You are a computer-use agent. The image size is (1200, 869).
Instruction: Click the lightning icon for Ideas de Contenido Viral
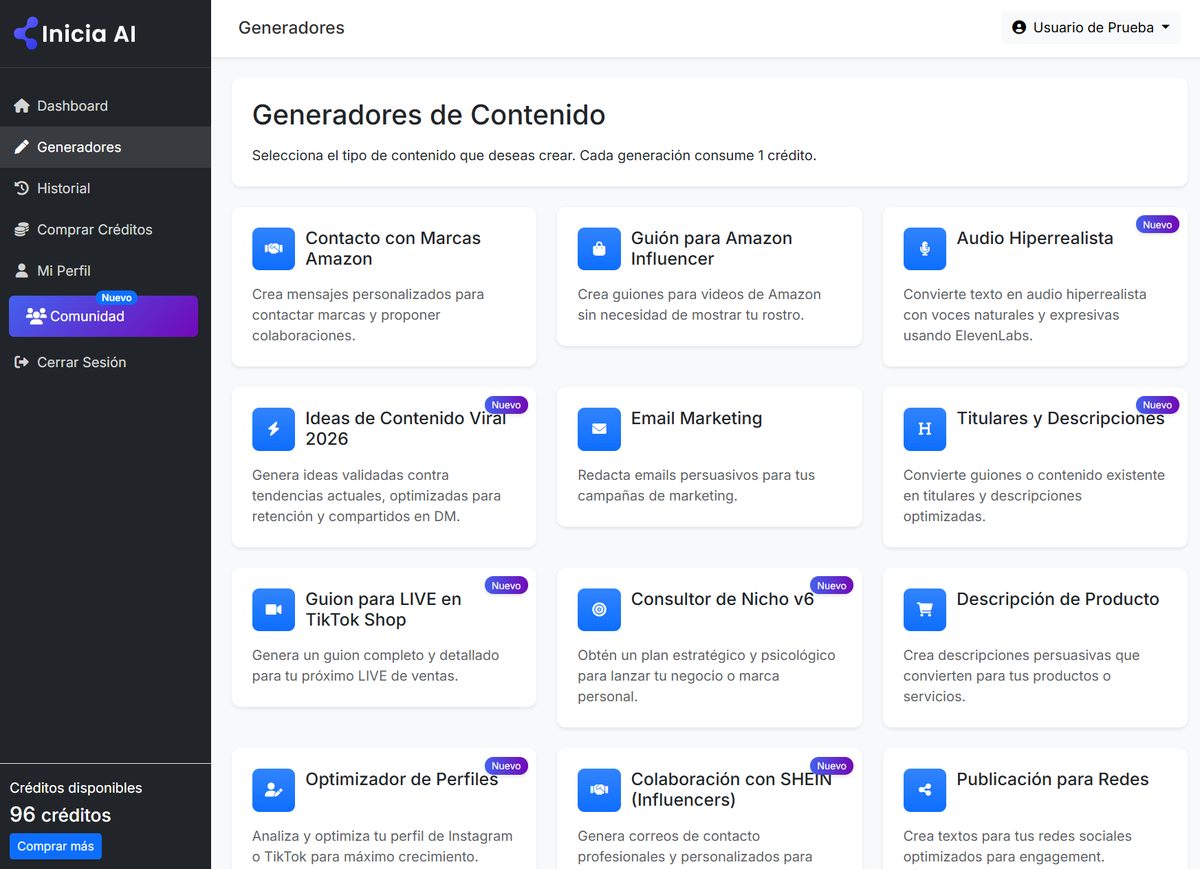(x=273, y=429)
